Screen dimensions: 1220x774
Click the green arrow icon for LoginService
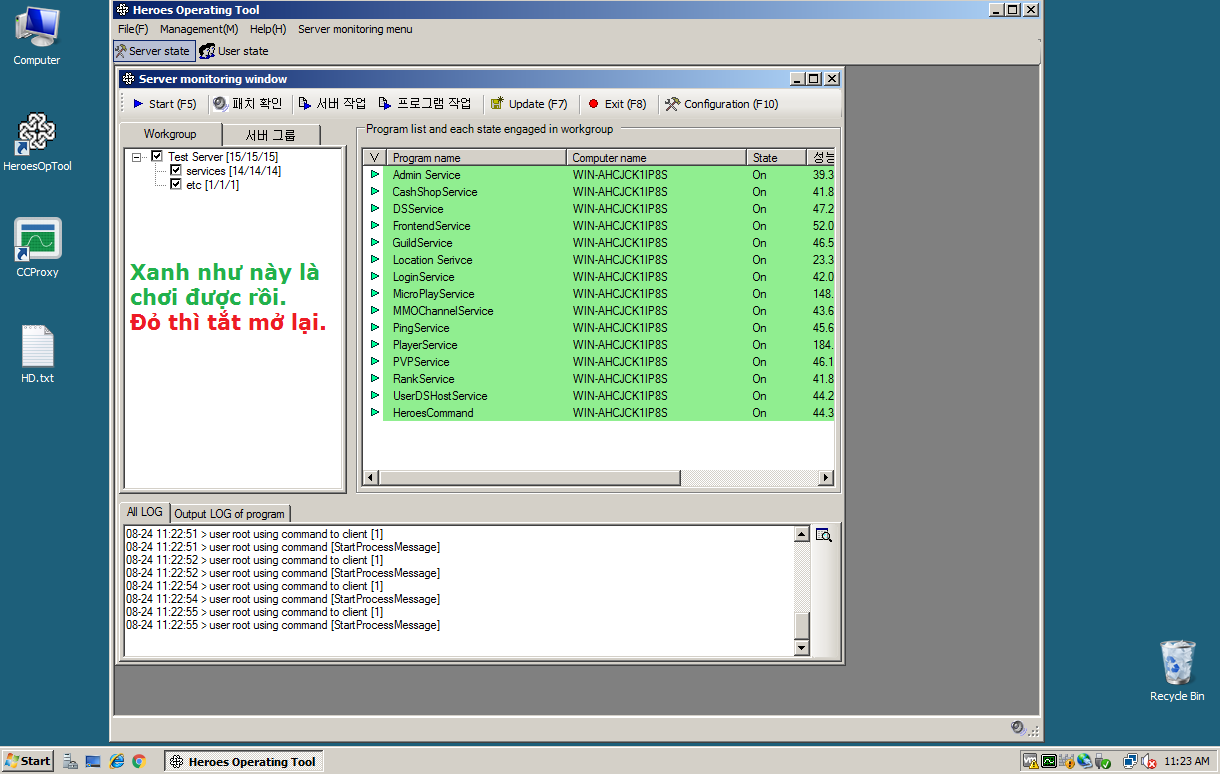(x=375, y=276)
